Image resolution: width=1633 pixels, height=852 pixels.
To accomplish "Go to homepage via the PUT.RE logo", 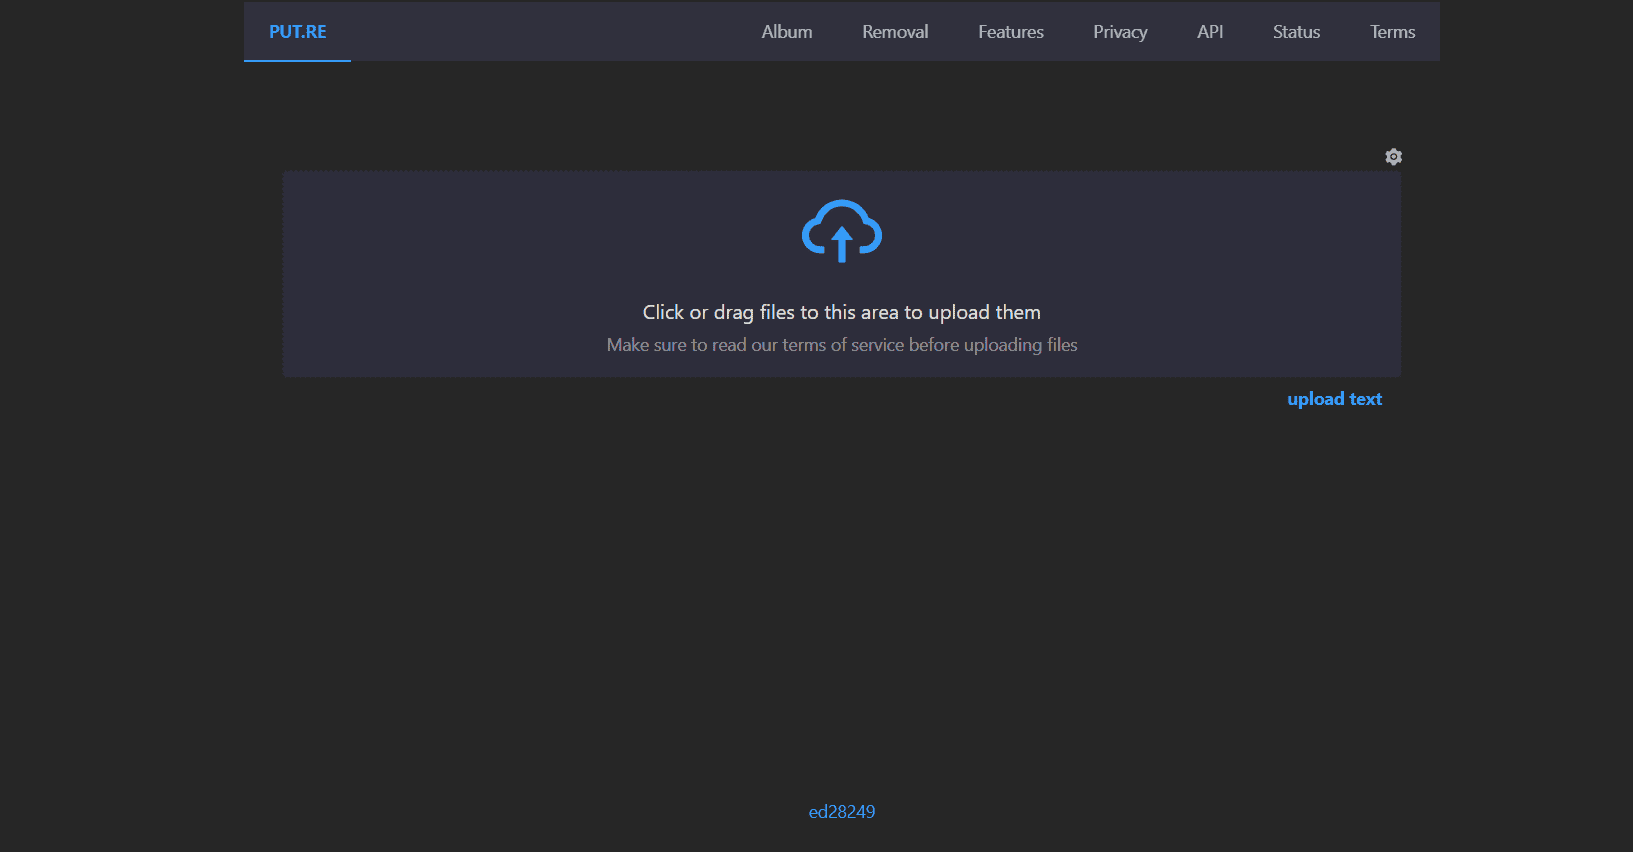I will [297, 32].
